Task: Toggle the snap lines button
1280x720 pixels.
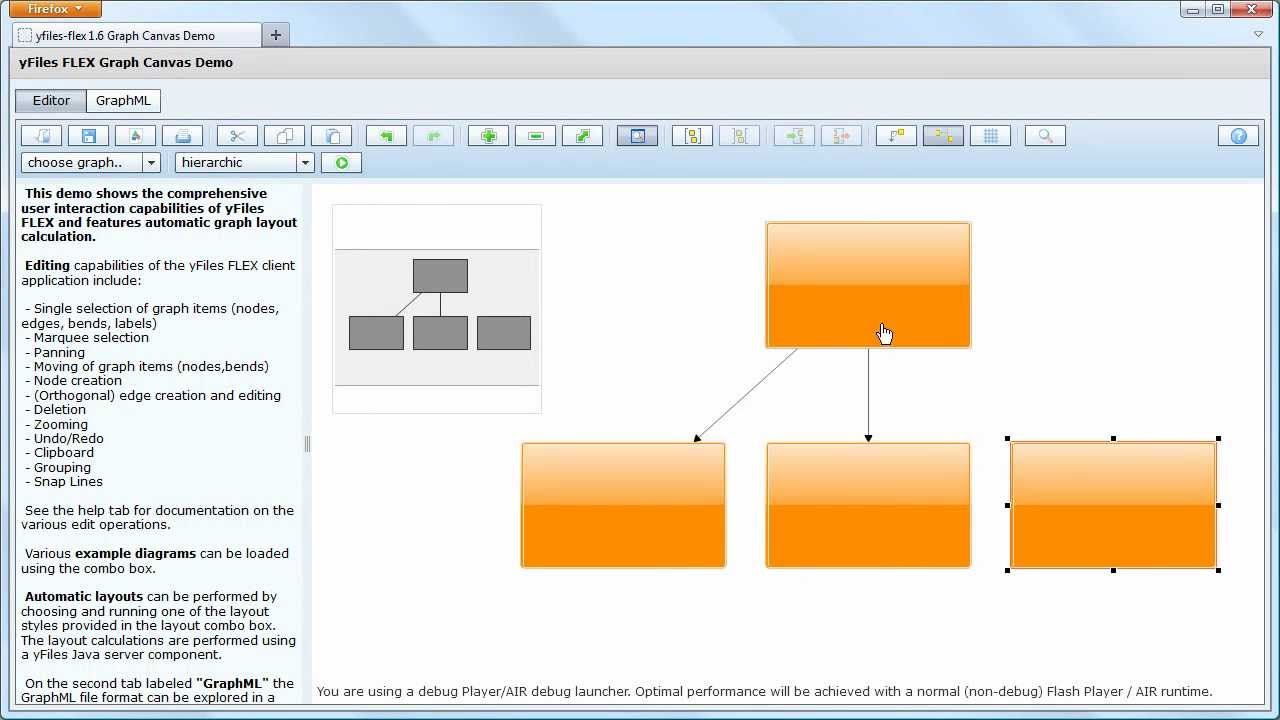Action: (x=943, y=136)
